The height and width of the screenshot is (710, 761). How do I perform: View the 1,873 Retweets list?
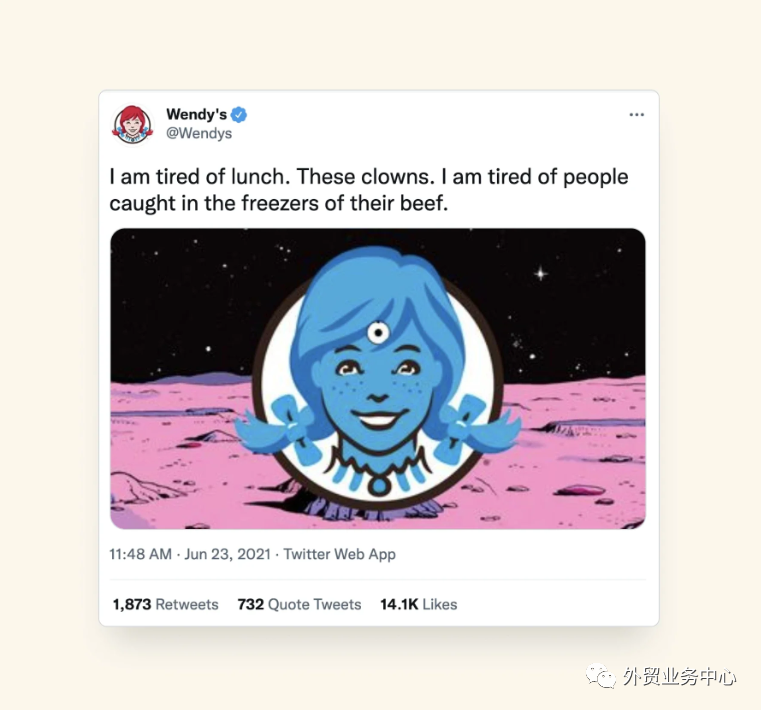[x=165, y=604]
